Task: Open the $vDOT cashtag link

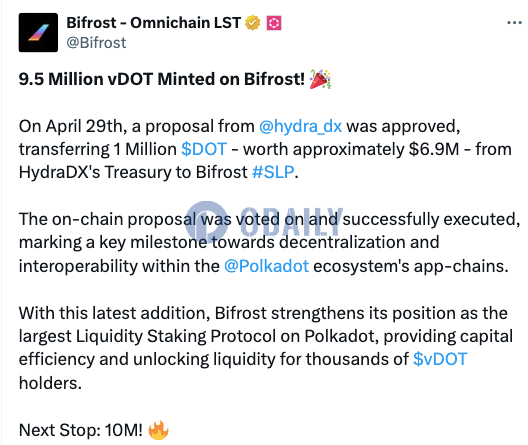Action: pyautogui.click(x=440, y=359)
